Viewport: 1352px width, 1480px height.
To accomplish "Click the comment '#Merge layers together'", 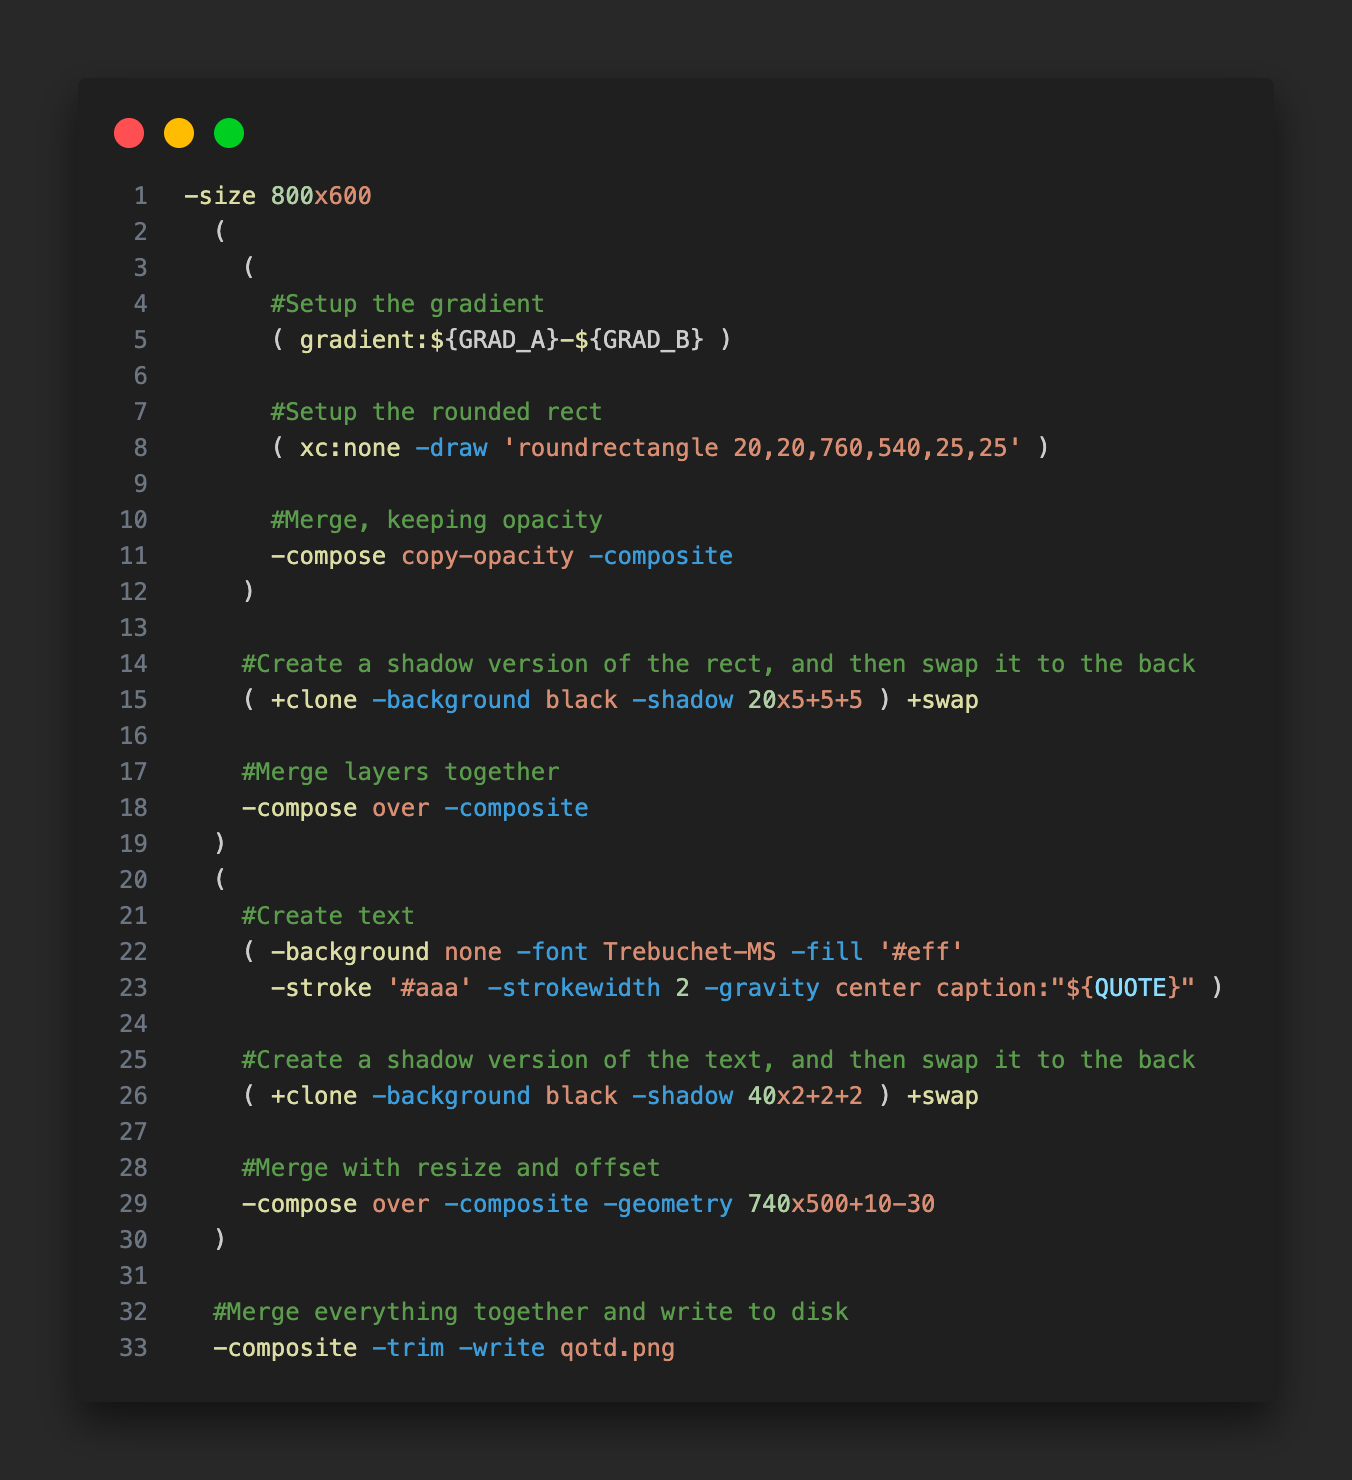I will pos(400,772).
